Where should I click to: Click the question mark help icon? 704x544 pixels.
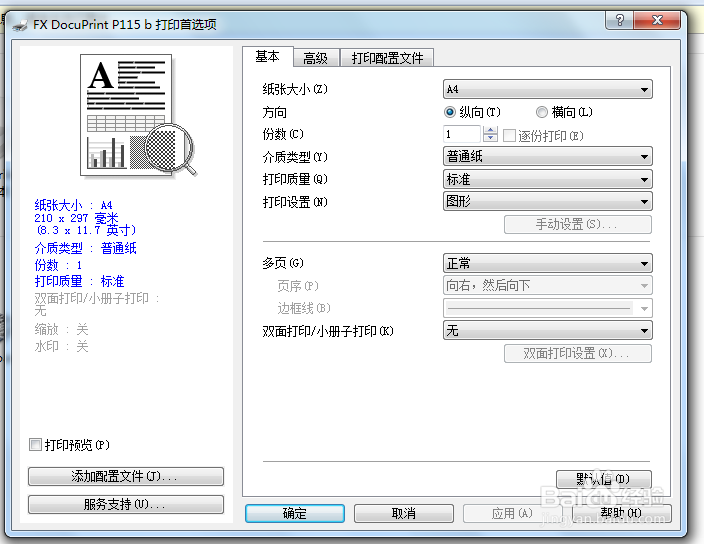[x=620, y=20]
